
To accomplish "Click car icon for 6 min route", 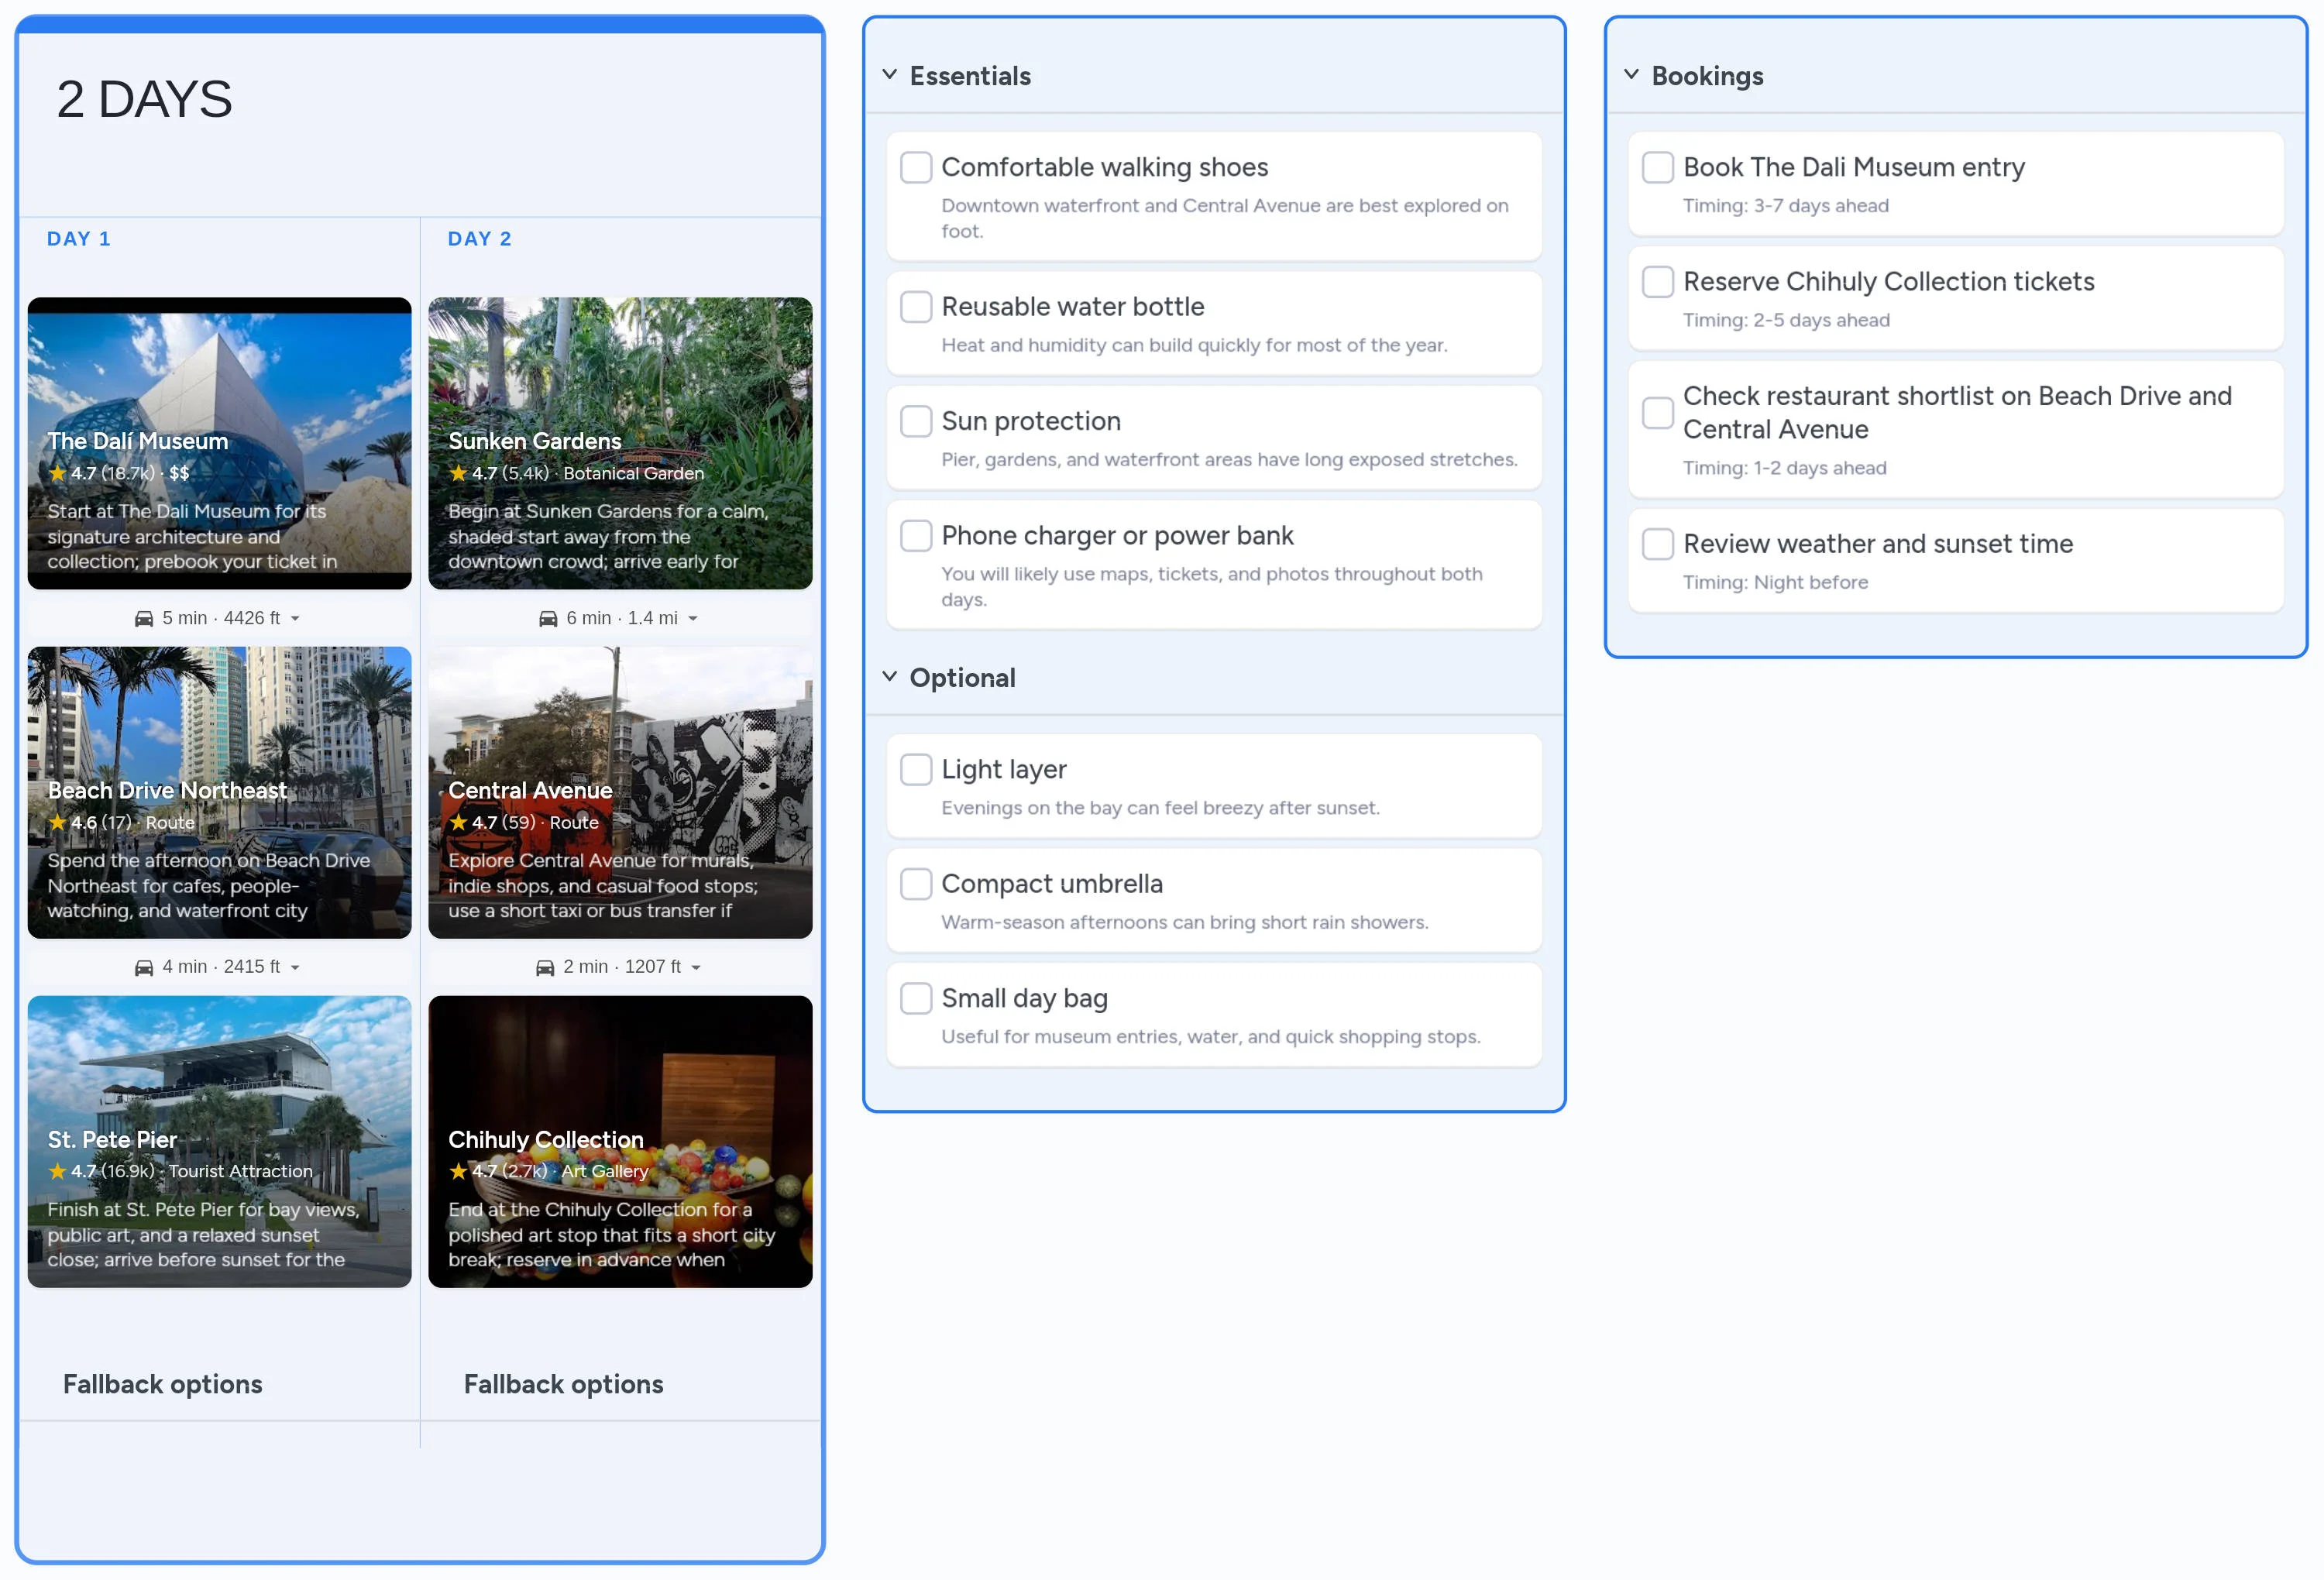I will click(x=548, y=619).
